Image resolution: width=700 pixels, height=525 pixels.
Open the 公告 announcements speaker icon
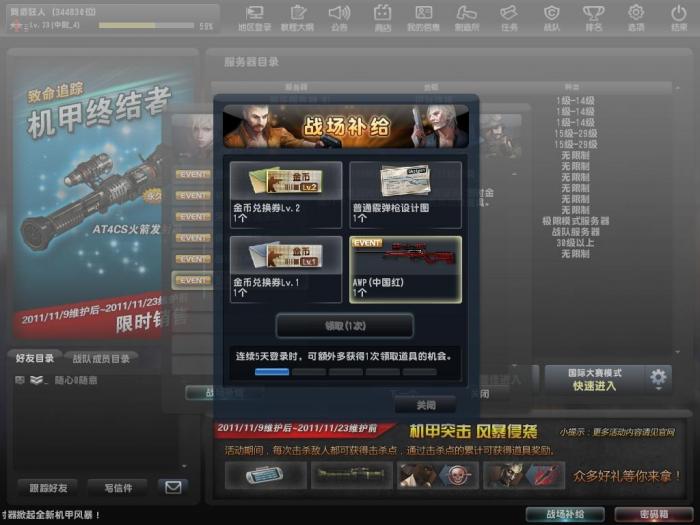click(x=339, y=18)
